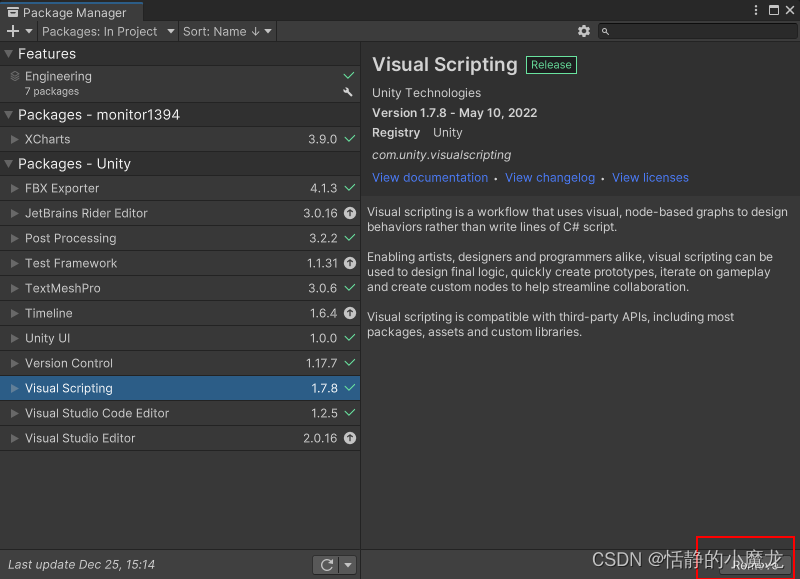Click Visual Studio Editor update arrow icon
The height and width of the screenshot is (579, 800).
tap(349, 438)
